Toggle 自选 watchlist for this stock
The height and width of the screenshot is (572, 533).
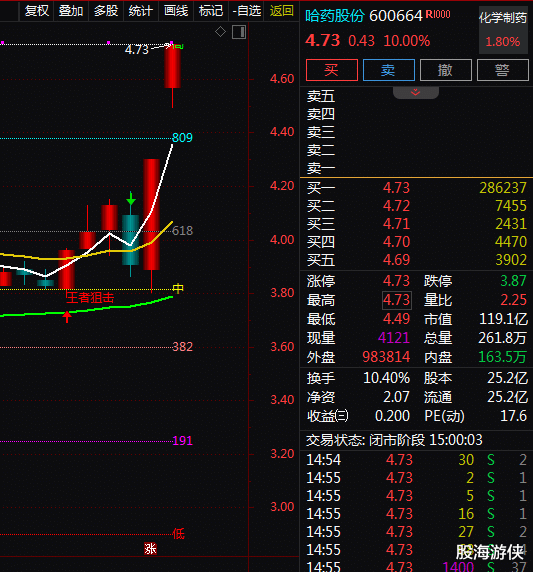point(247,11)
